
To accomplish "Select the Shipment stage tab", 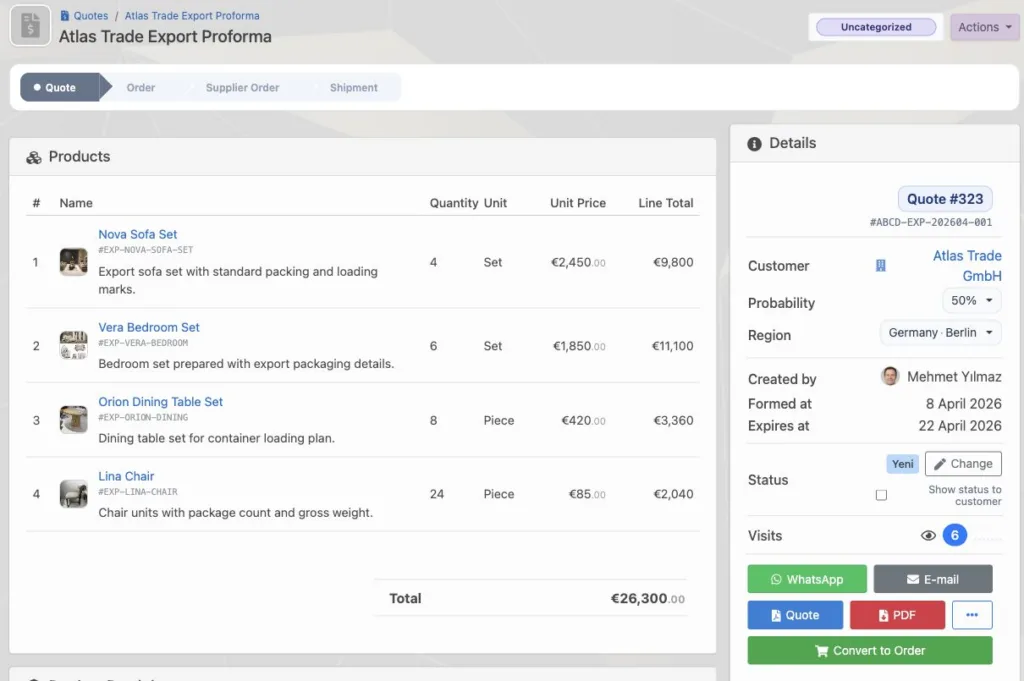I will tap(353, 87).
